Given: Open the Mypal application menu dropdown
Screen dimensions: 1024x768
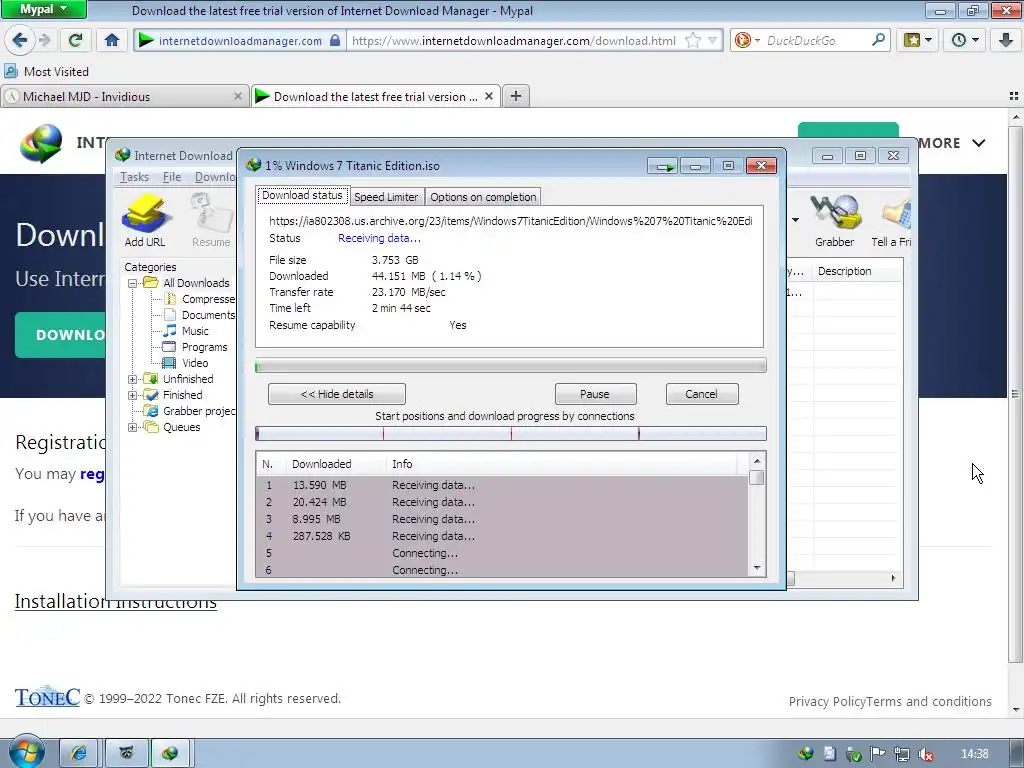Looking at the screenshot, I should pos(43,9).
